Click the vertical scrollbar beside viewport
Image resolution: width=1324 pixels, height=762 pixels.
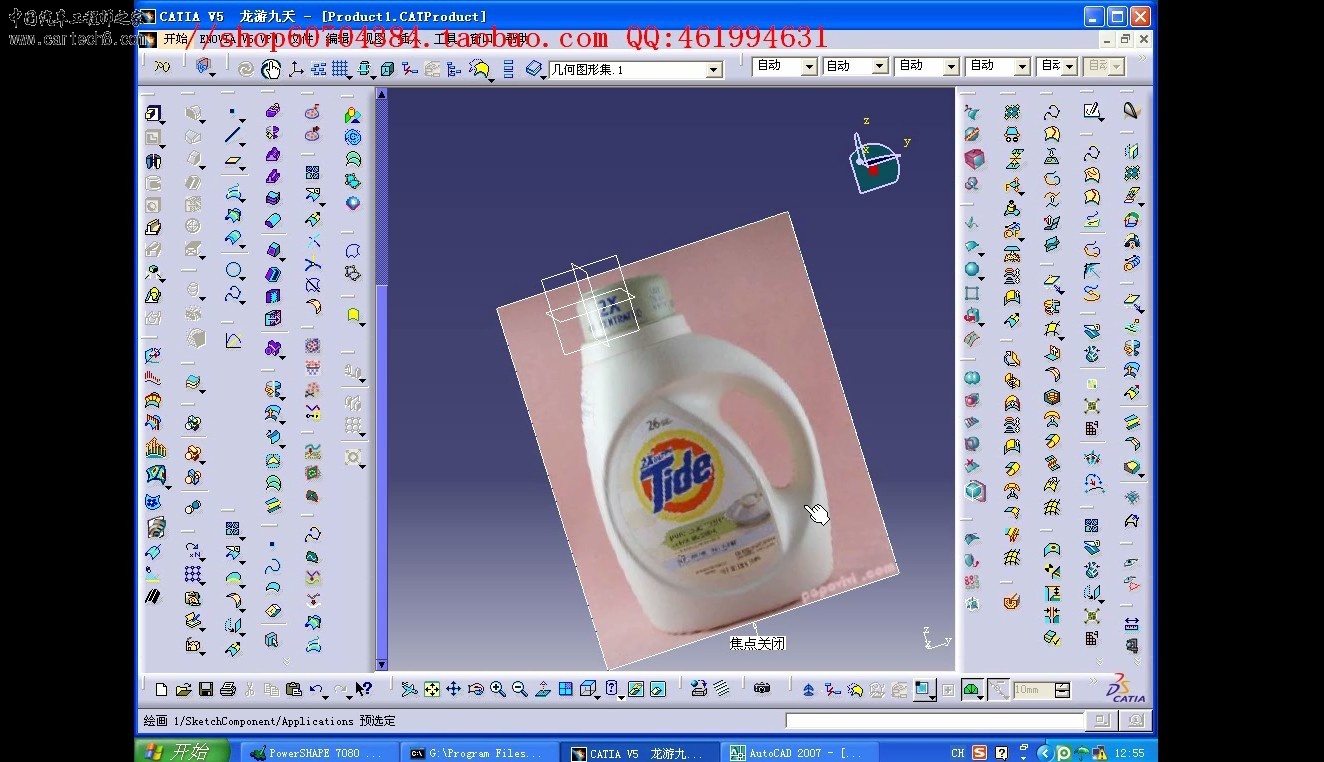click(381, 378)
